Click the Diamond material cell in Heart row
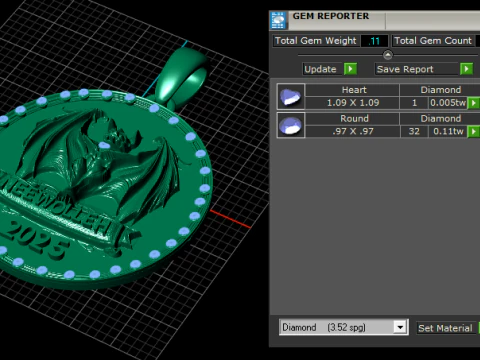This screenshot has width=480, height=360. pos(440,90)
